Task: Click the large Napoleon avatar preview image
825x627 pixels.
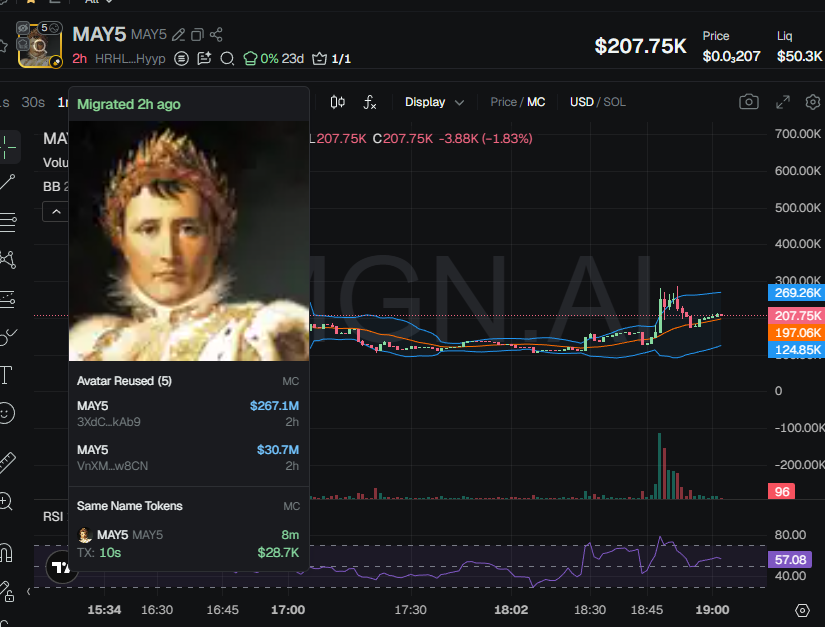Action: [189, 241]
